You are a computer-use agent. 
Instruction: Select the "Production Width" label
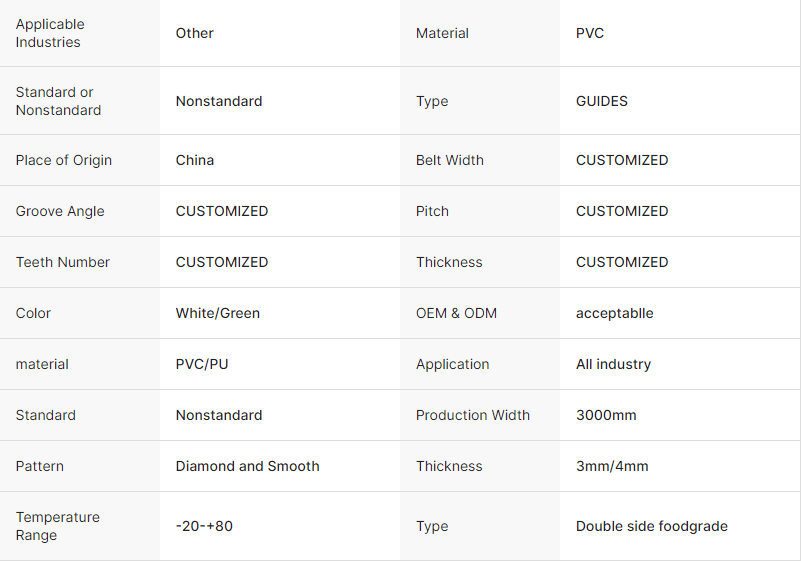pos(473,415)
